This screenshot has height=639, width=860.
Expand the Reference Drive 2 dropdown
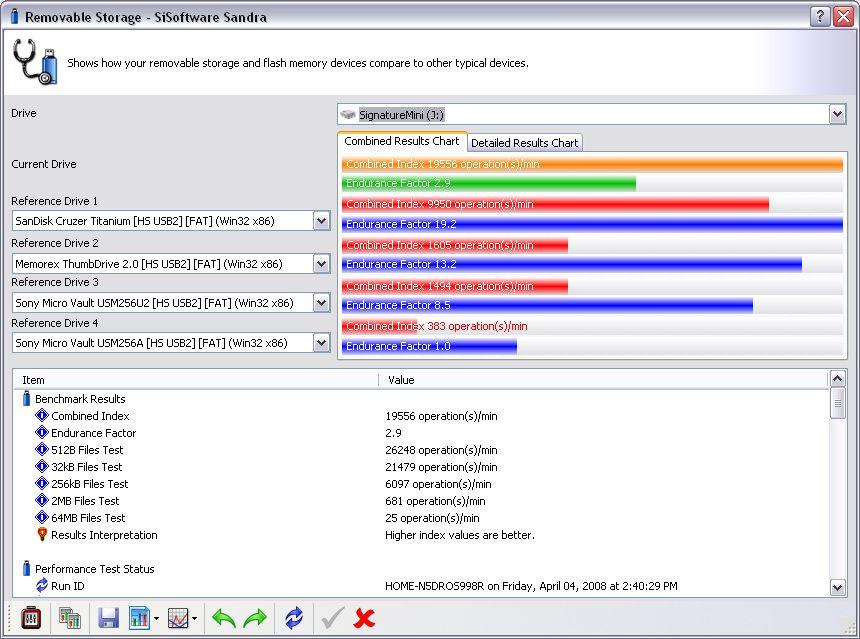(321, 264)
